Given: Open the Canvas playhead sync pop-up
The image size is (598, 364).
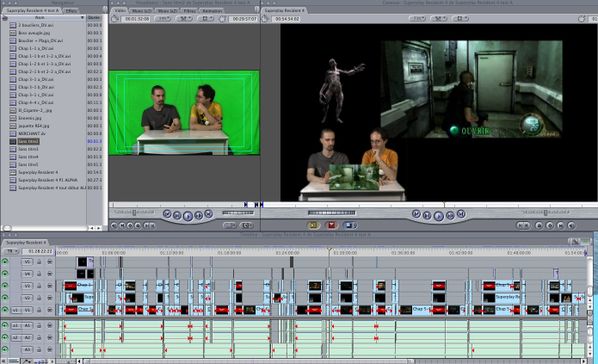Looking at the screenshot, I should click(x=439, y=18).
